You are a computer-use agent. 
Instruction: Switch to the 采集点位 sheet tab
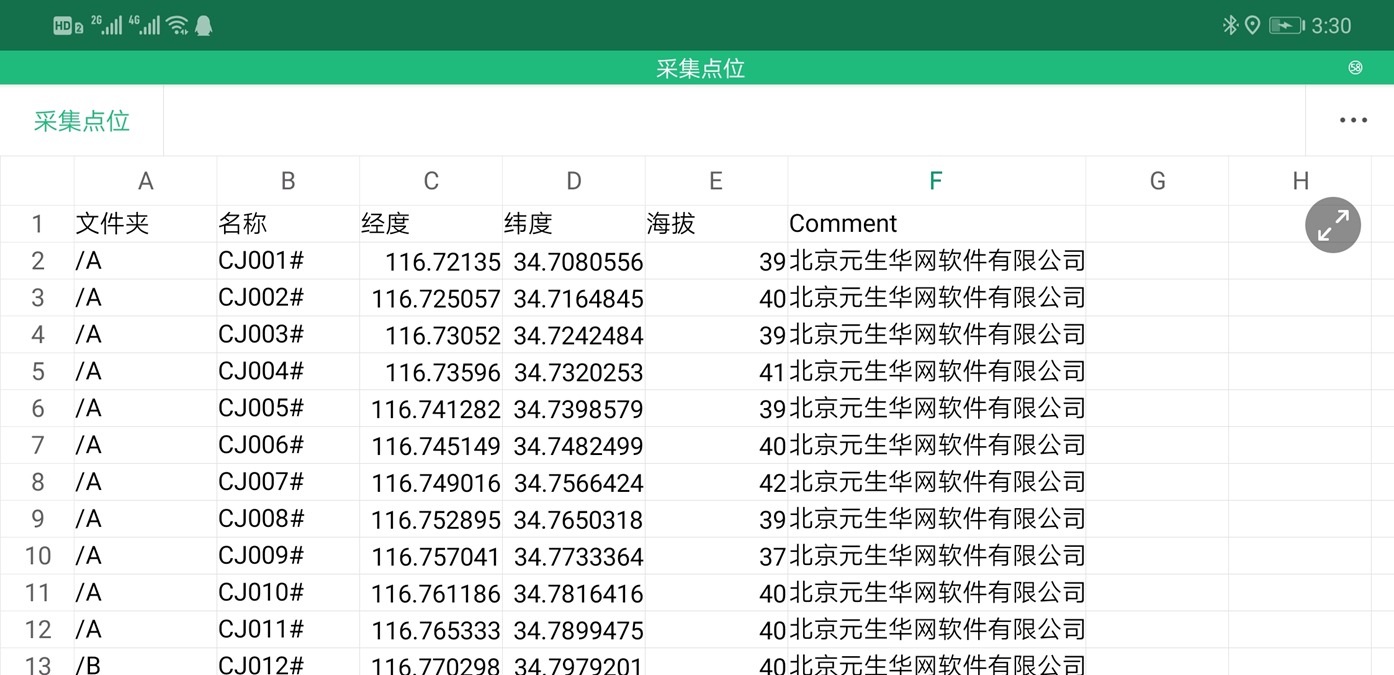click(82, 121)
